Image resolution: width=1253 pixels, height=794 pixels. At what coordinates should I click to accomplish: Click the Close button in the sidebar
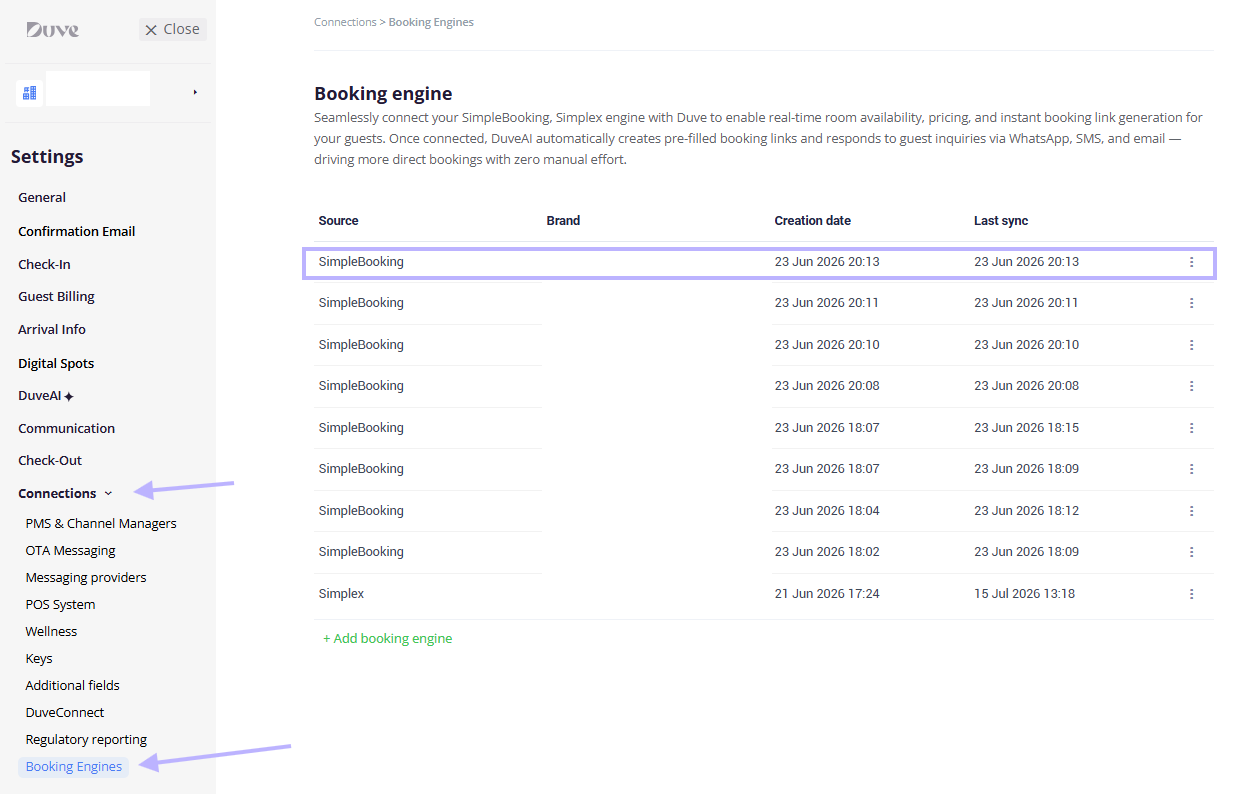[173, 30]
